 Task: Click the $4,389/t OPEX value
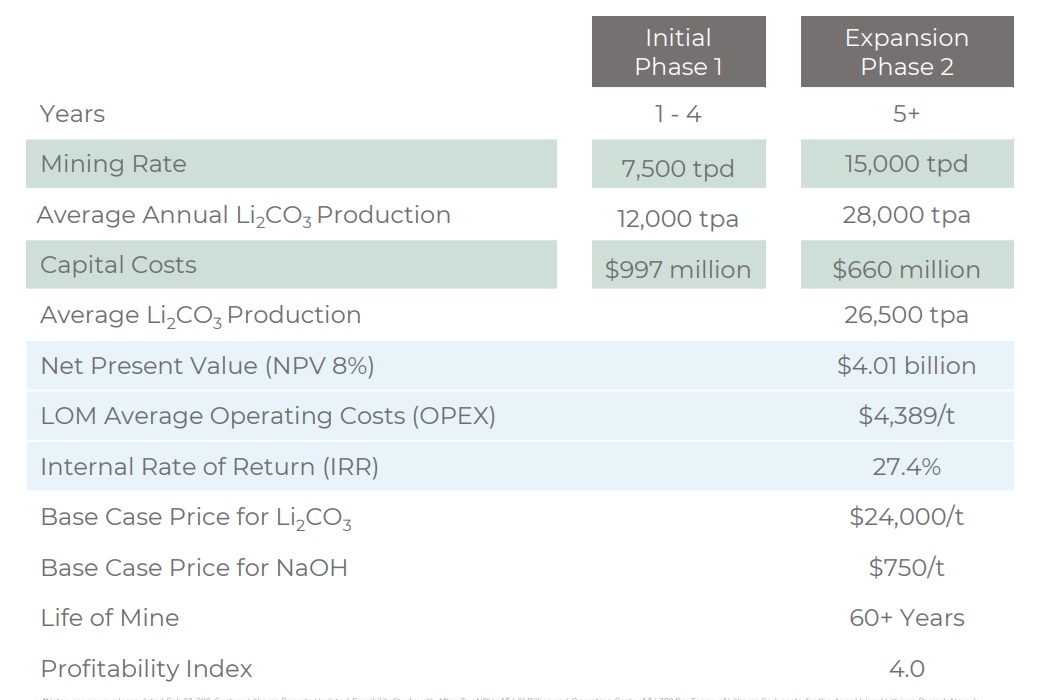pos(906,416)
